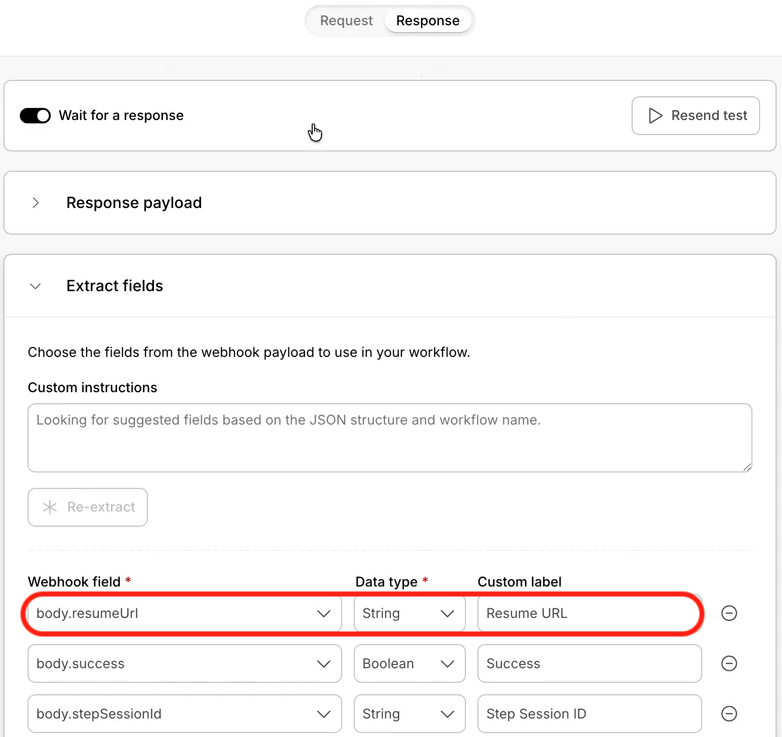Open the Boolean data type dropdown

(x=409, y=663)
